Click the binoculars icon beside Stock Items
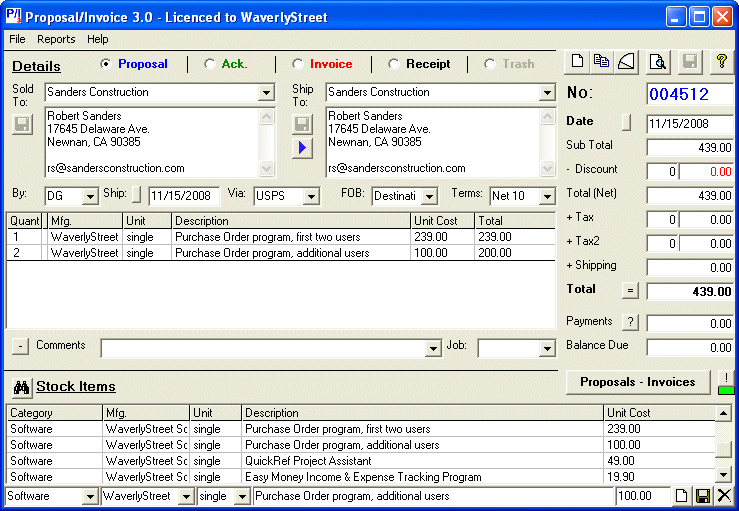This screenshot has height=511, width=739. tap(21, 387)
